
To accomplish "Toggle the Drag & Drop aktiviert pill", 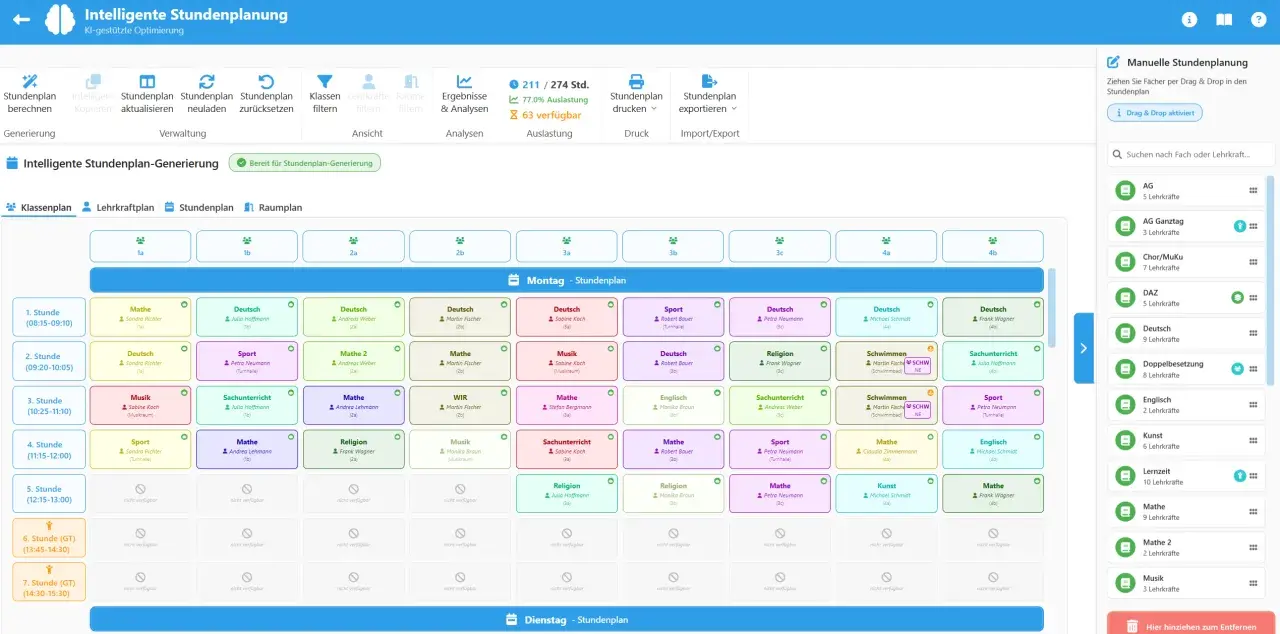I will [x=1155, y=113].
